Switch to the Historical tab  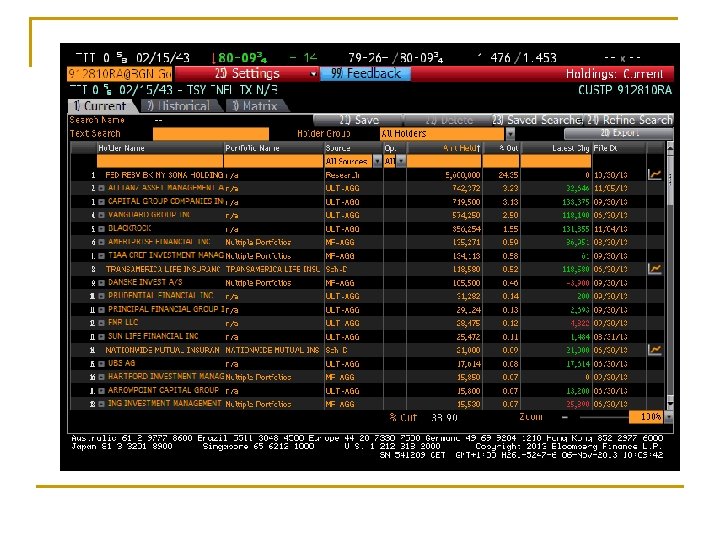[181, 106]
